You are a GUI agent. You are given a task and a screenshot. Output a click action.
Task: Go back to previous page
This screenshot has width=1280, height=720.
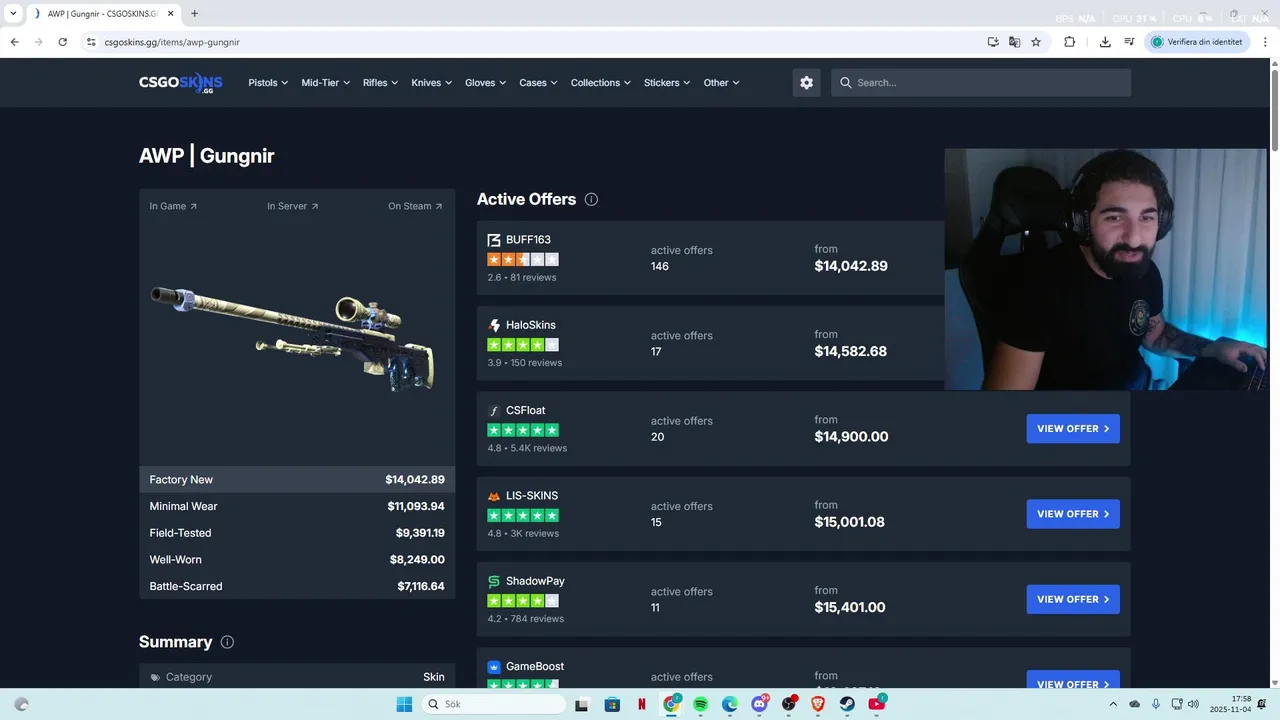tap(14, 42)
